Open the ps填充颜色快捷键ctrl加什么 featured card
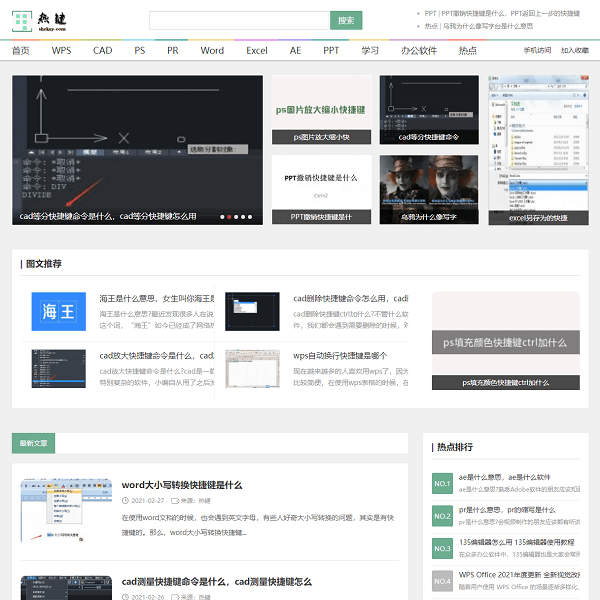The image size is (600, 600). coord(506,341)
